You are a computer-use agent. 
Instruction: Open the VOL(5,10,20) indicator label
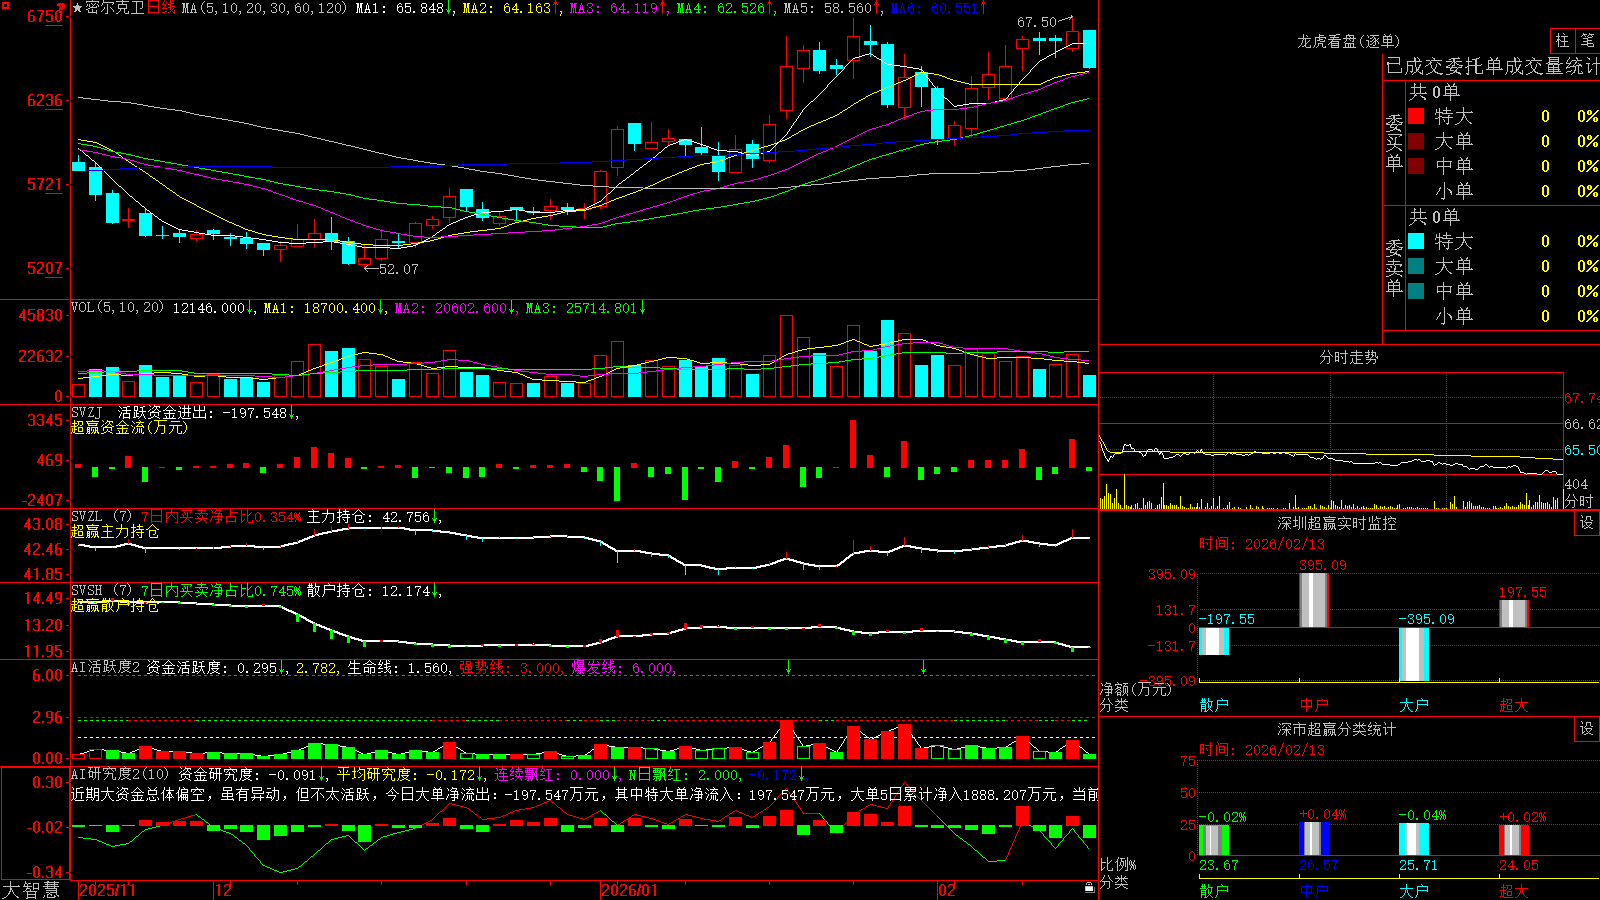coord(117,308)
